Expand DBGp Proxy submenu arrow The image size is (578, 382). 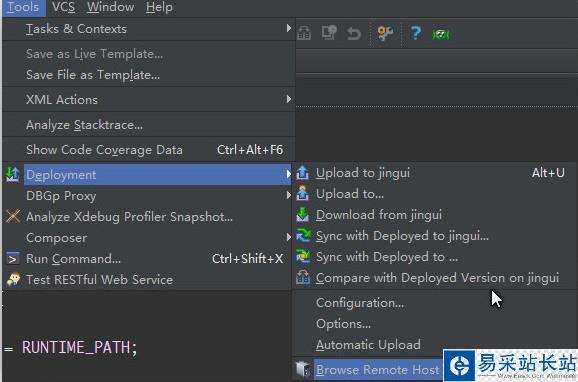pos(289,195)
